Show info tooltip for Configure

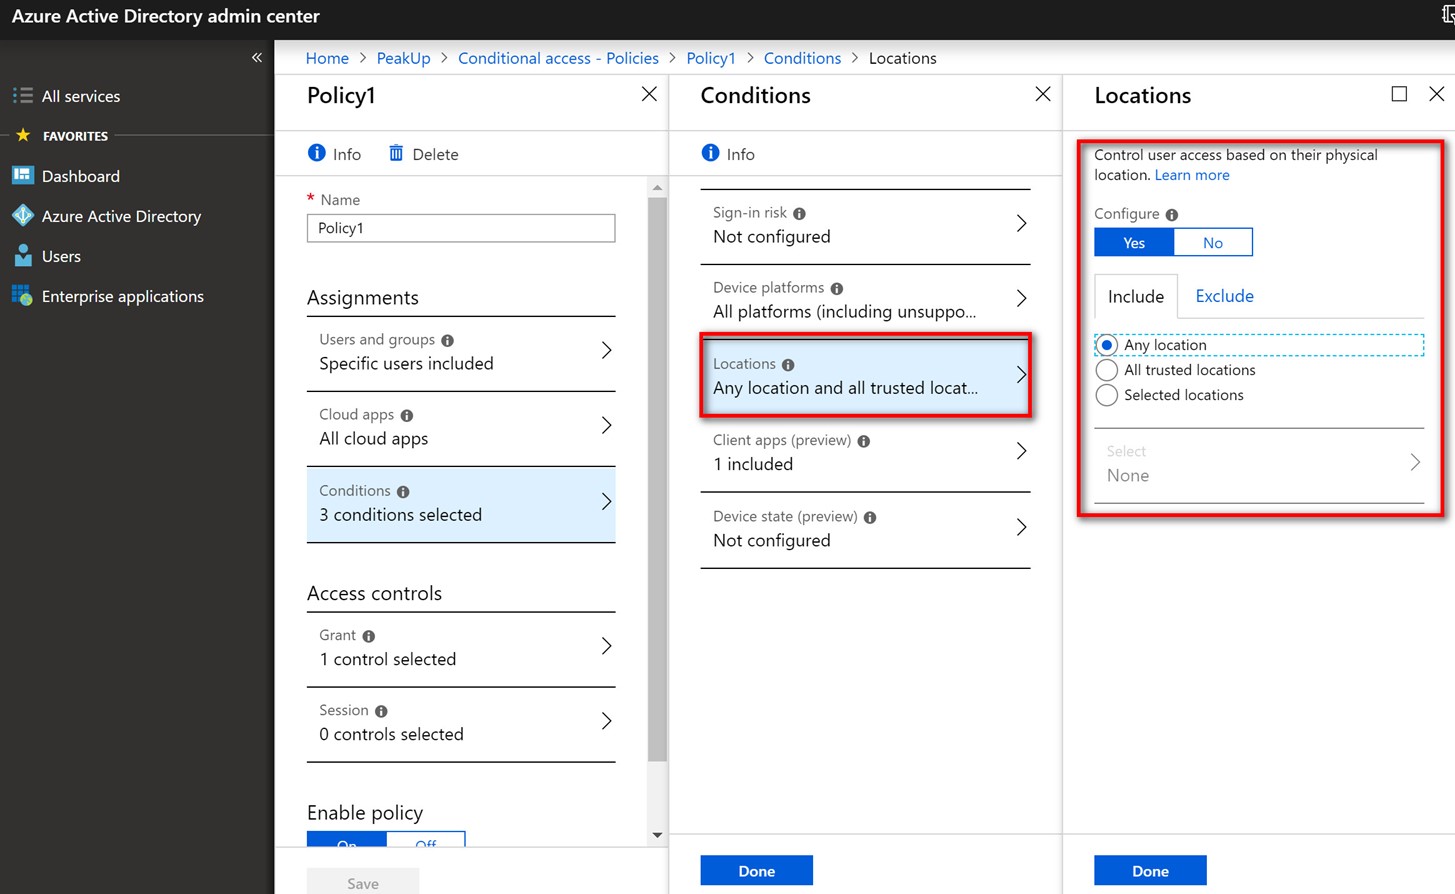(x=1172, y=214)
